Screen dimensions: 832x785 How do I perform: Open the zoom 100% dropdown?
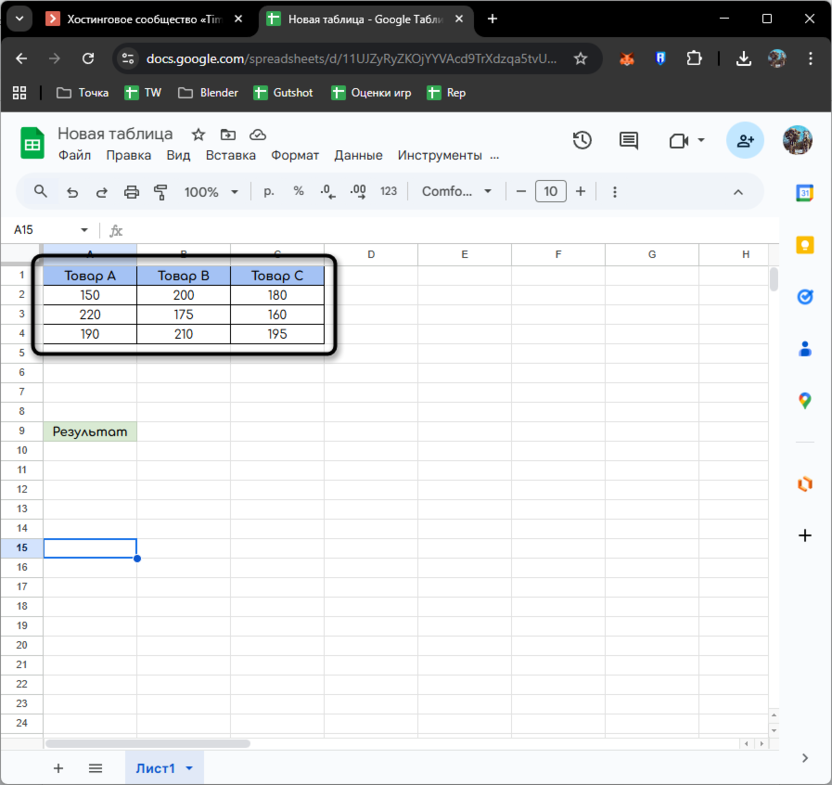point(211,192)
